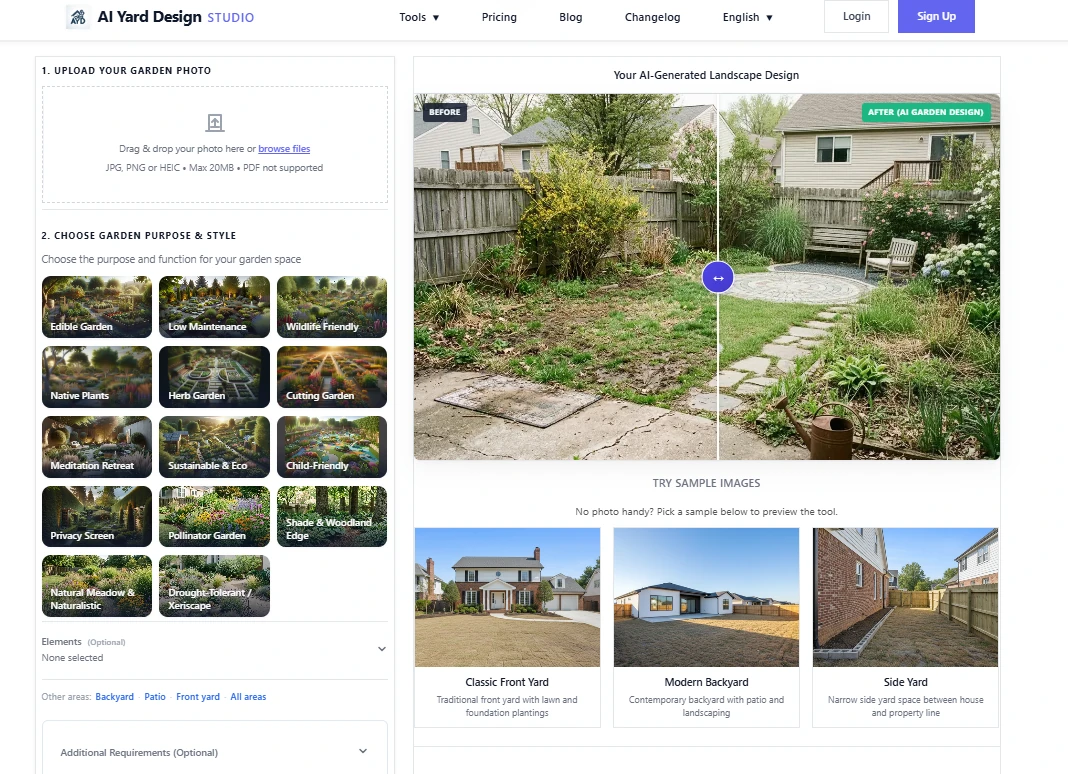Select the Drought-Tolerant / Xeriscape style
This screenshot has height=774, width=1068.
215,586
